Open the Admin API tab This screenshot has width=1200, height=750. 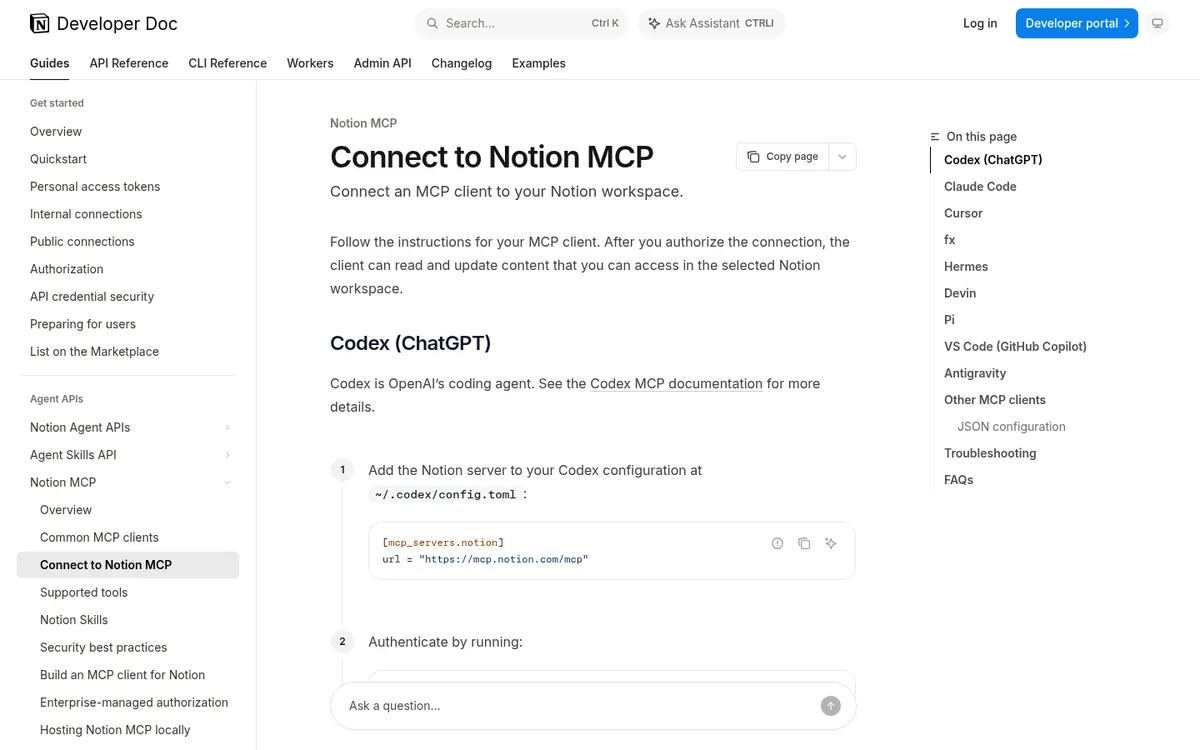coord(382,63)
